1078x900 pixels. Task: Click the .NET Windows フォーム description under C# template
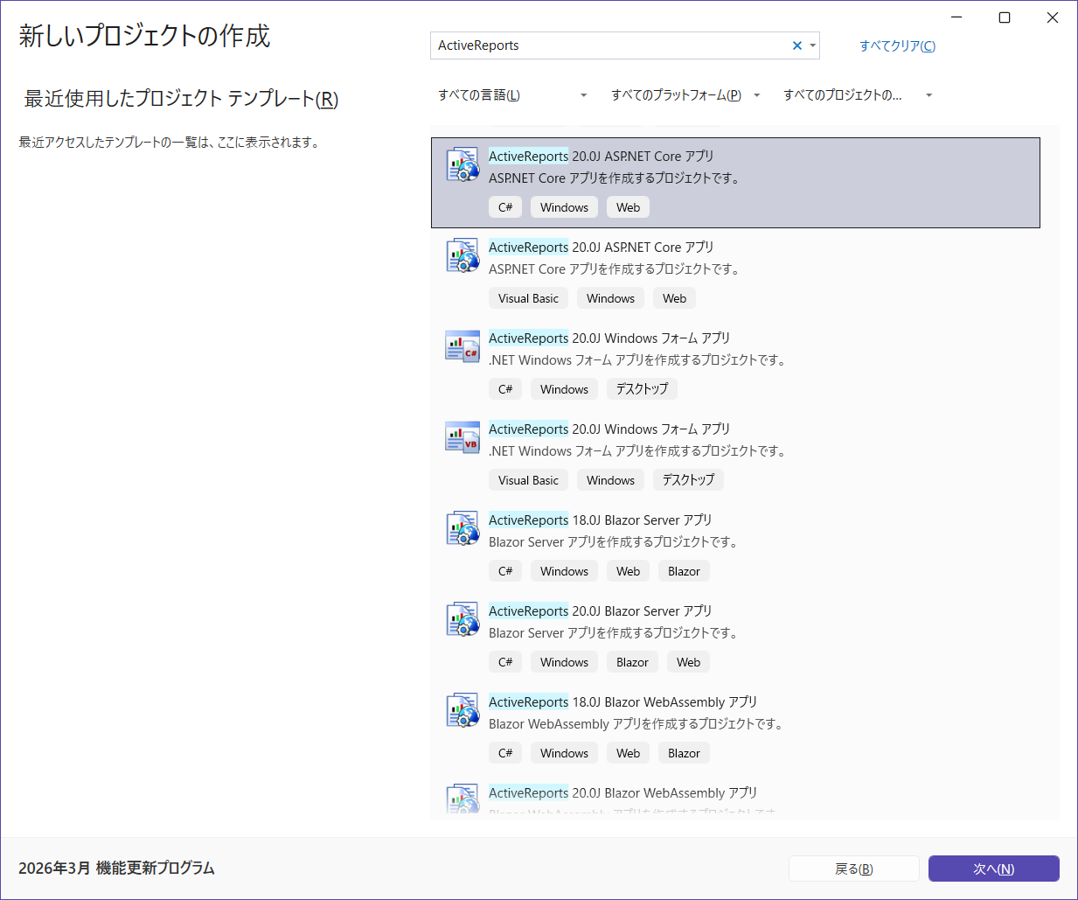click(637, 360)
